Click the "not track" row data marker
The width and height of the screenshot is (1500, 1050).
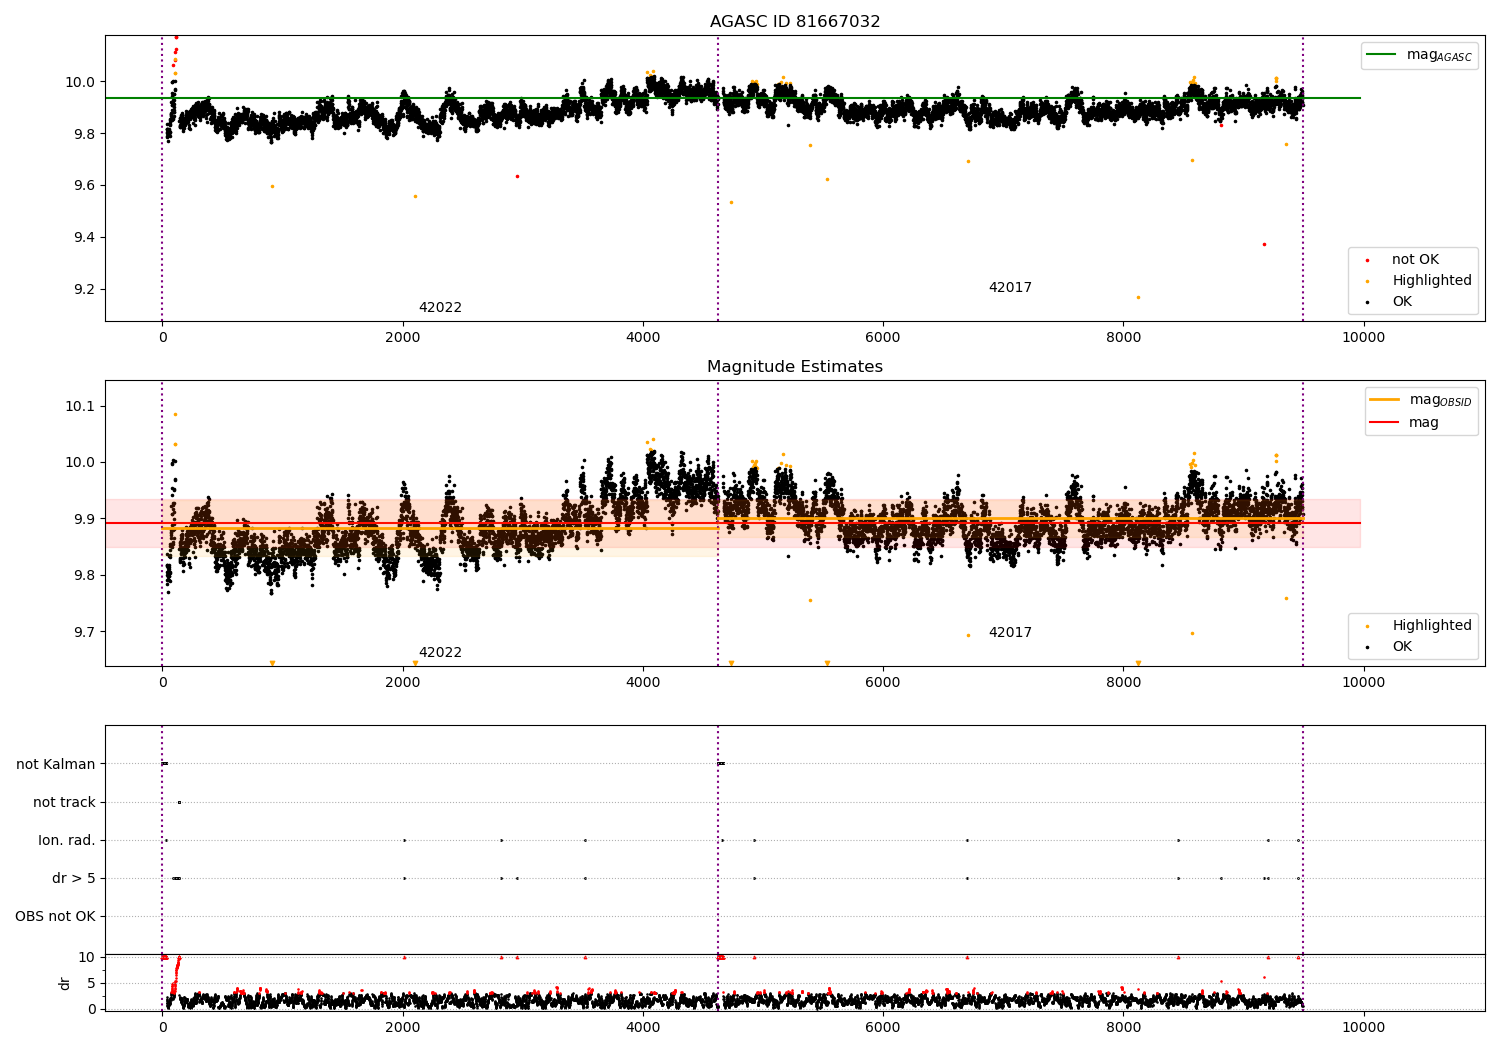[179, 802]
